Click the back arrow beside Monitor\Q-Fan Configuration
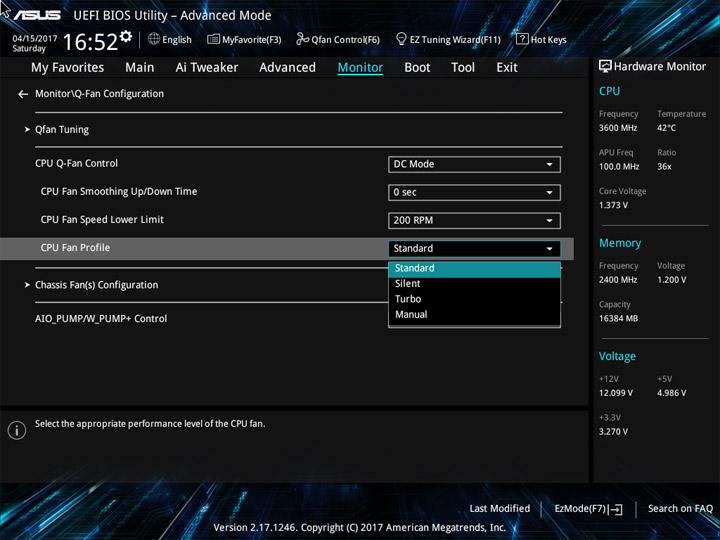Image resolution: width=720 pixels, height=540 pixels. tap(23, 94)
